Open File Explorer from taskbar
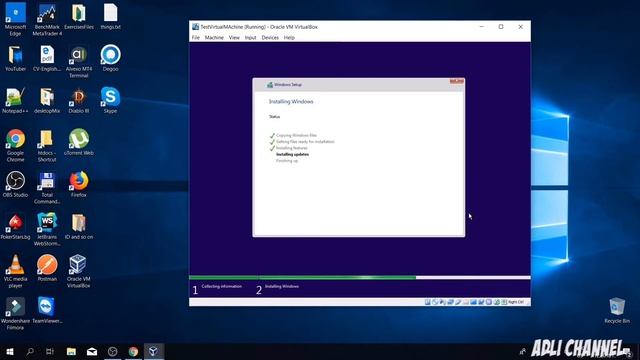640x360 pixels. 71,351
